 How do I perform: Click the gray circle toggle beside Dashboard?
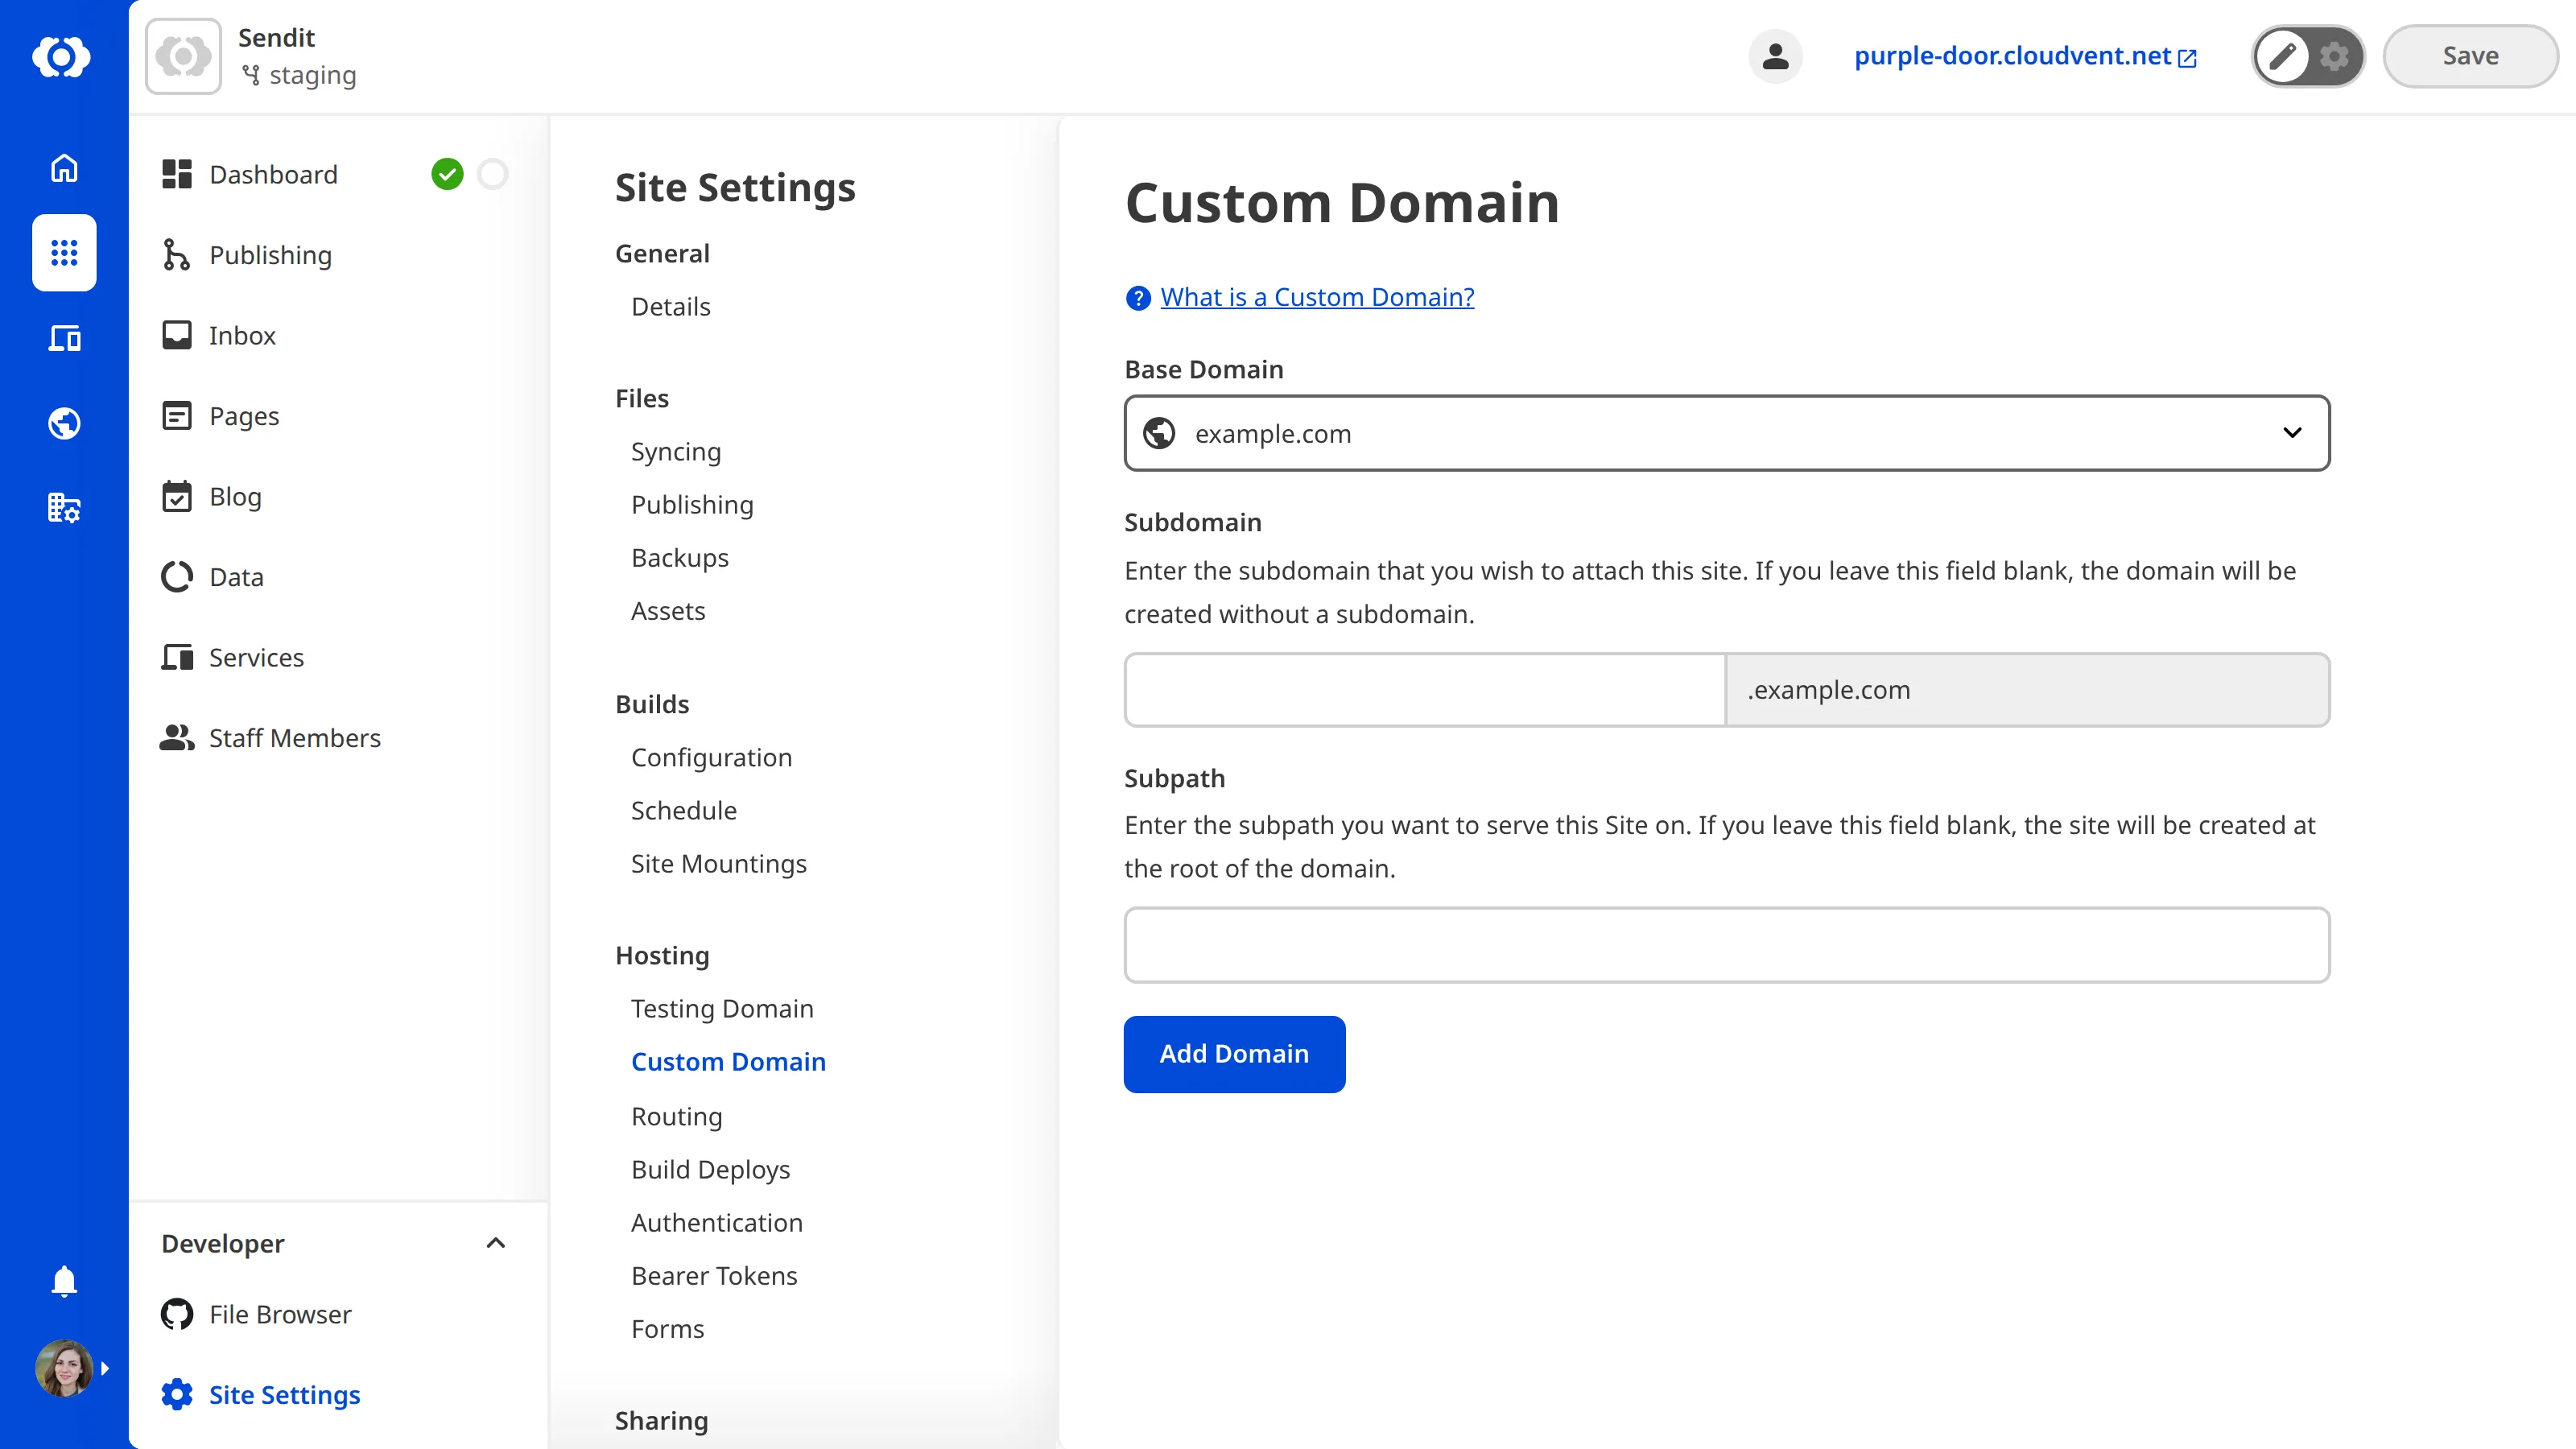(x=492, y=173)
